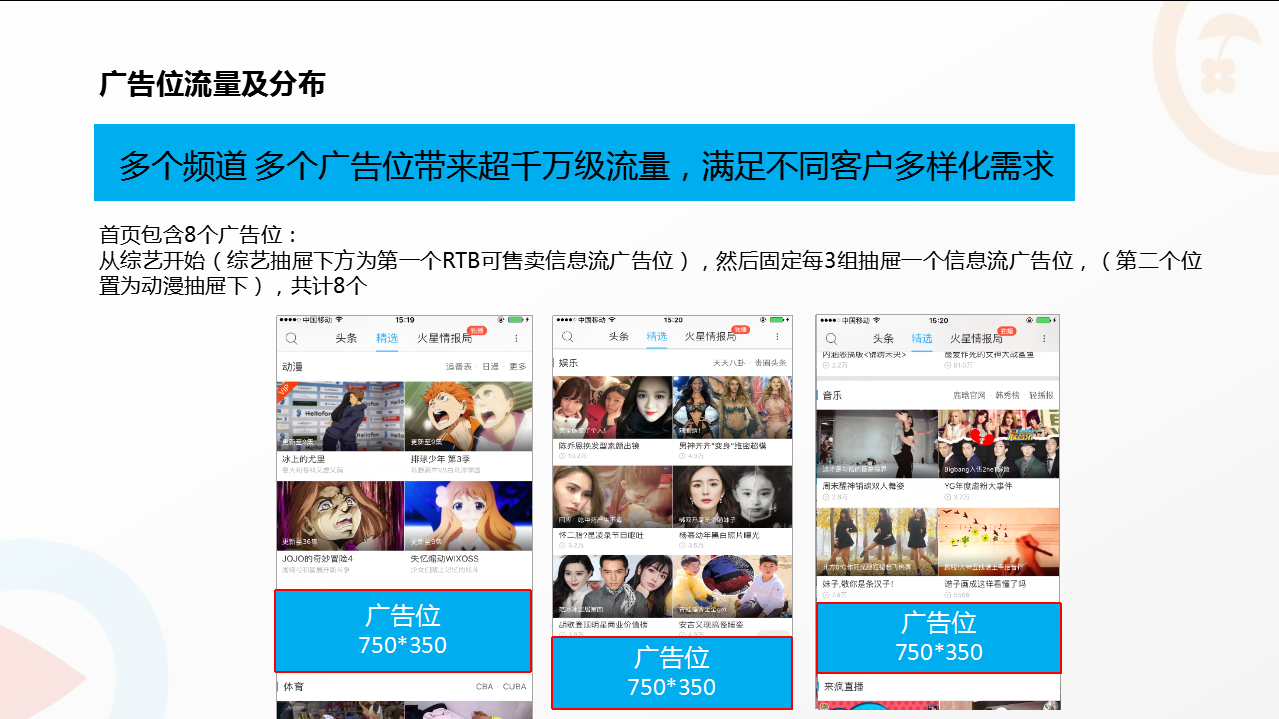
Task: Click the 日漫 link in 动漫 section
Action: pos(490,367)
